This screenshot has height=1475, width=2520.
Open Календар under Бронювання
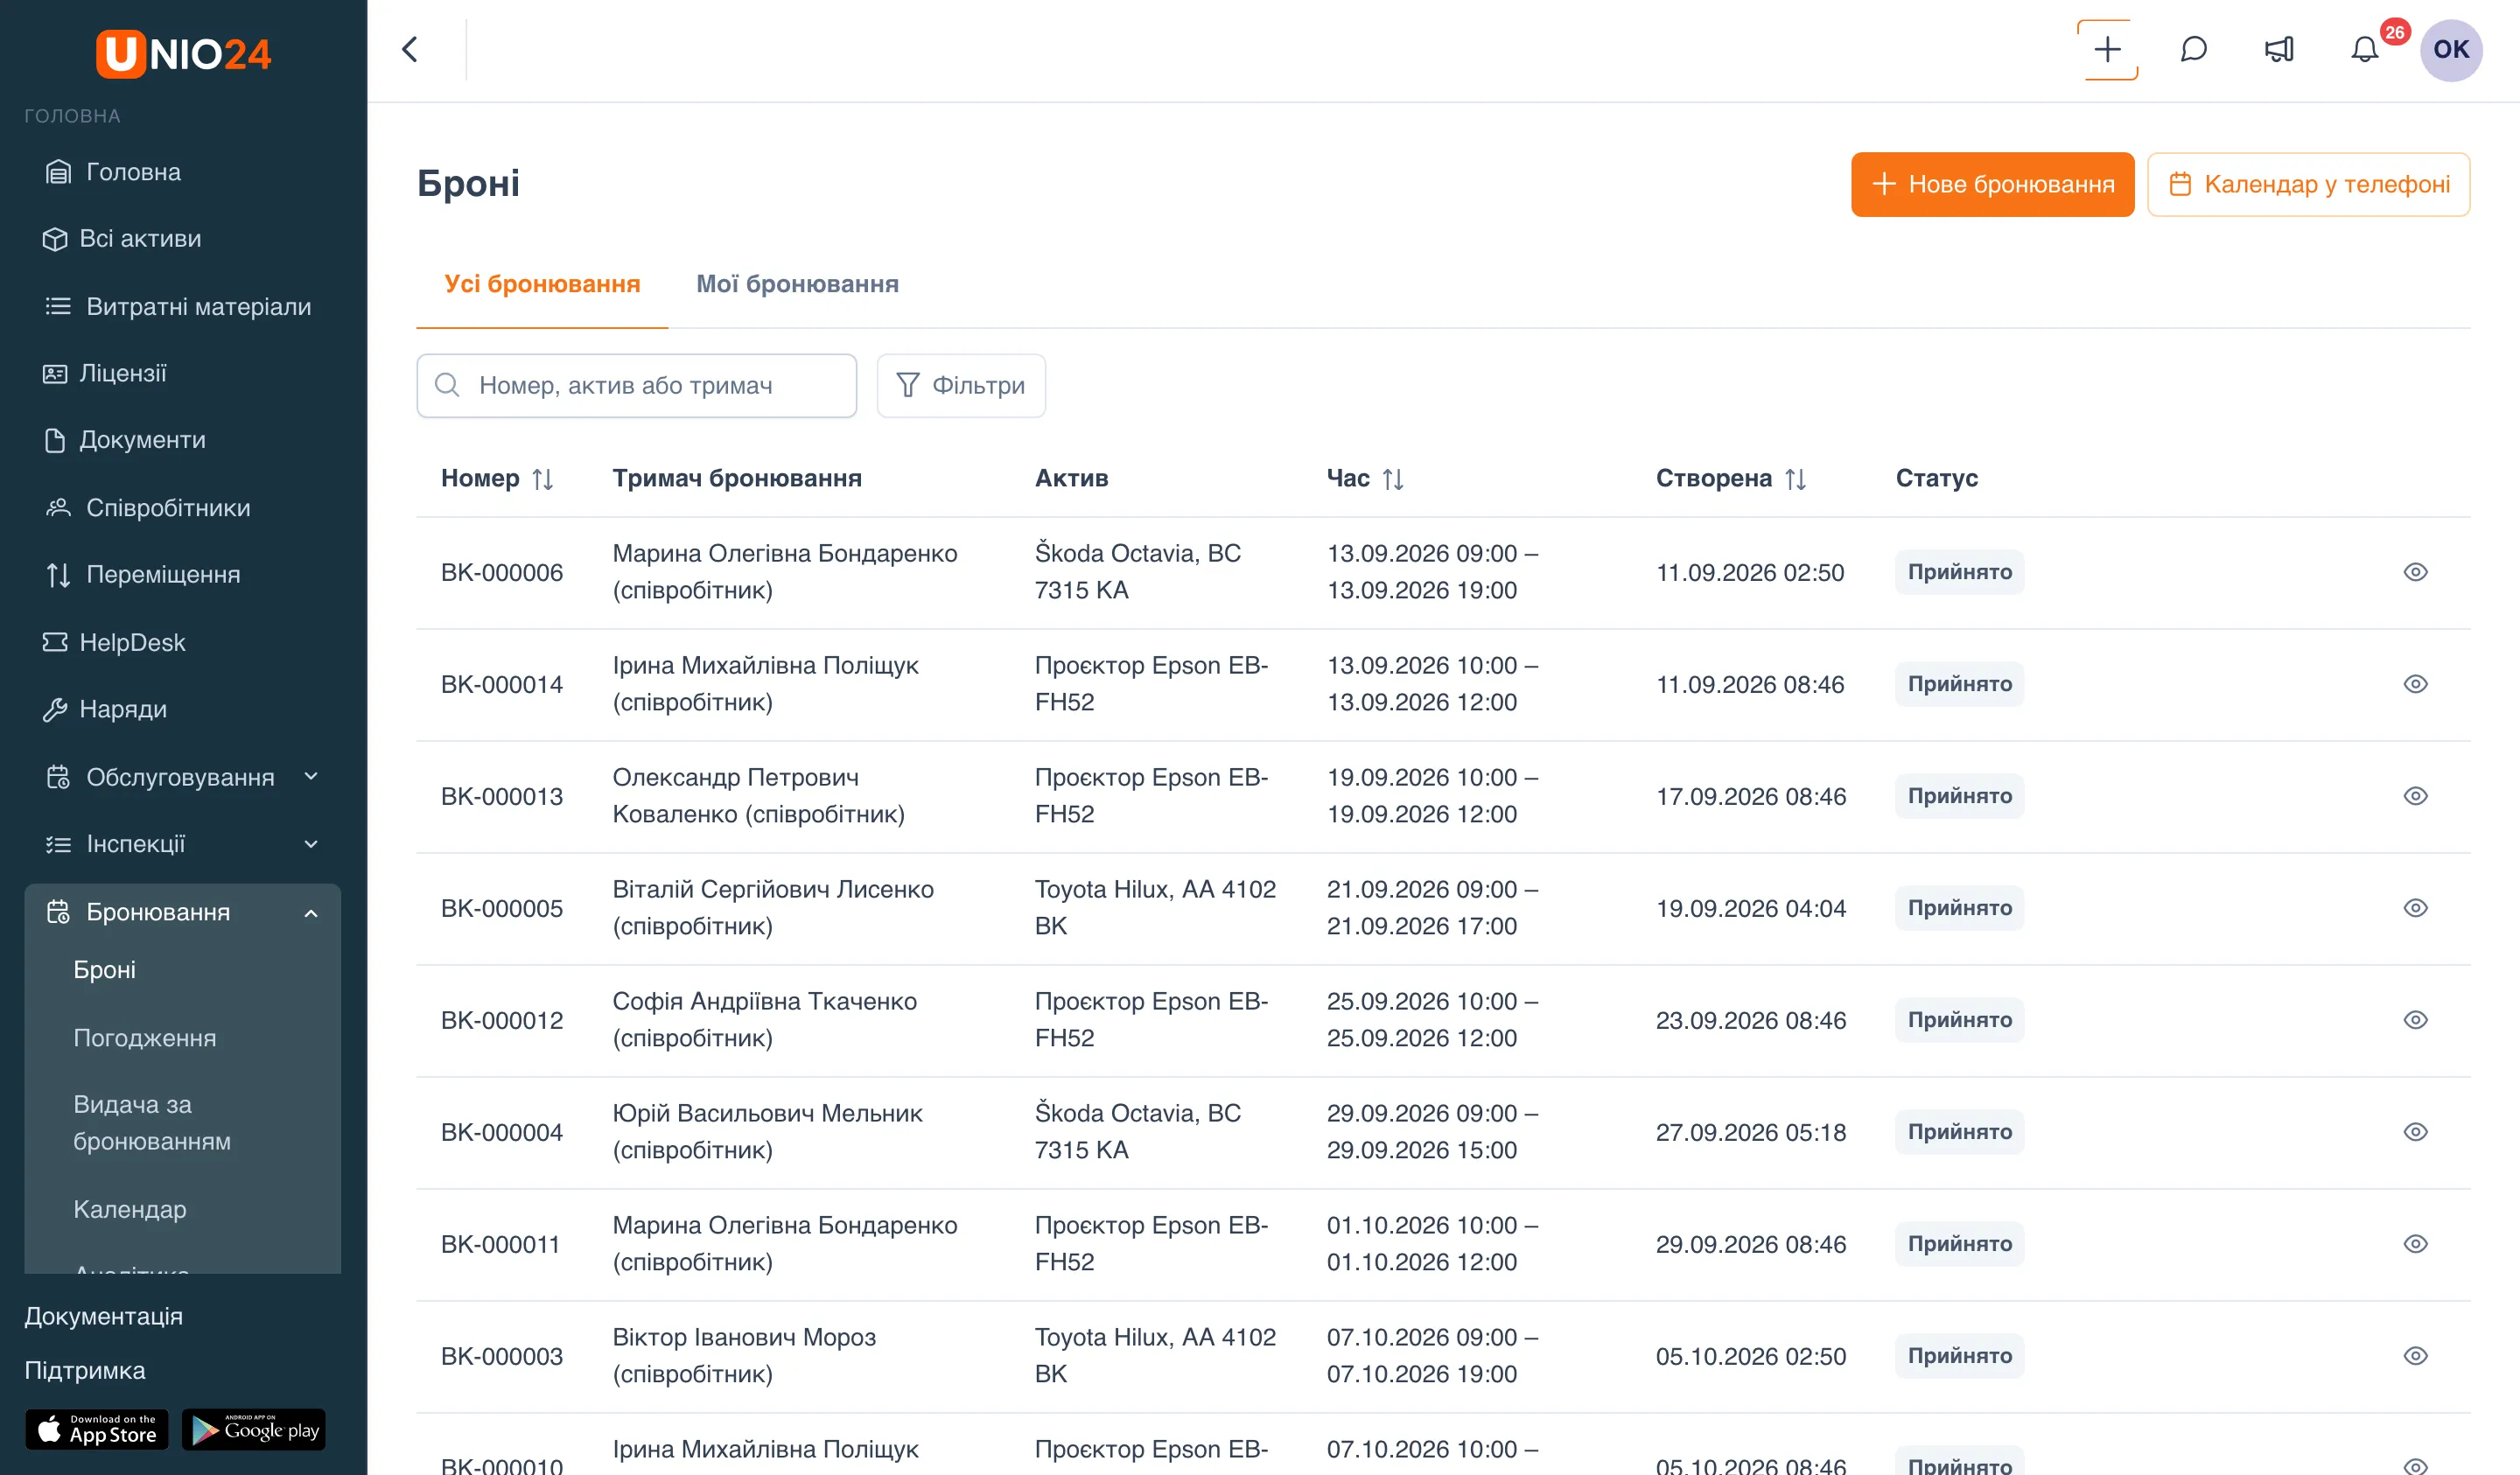[130, 1209]
